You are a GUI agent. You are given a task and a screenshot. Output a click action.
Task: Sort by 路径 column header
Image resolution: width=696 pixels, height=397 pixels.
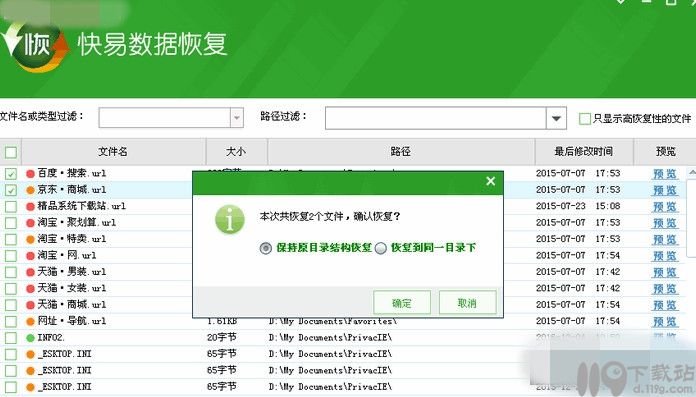(401, 151)
